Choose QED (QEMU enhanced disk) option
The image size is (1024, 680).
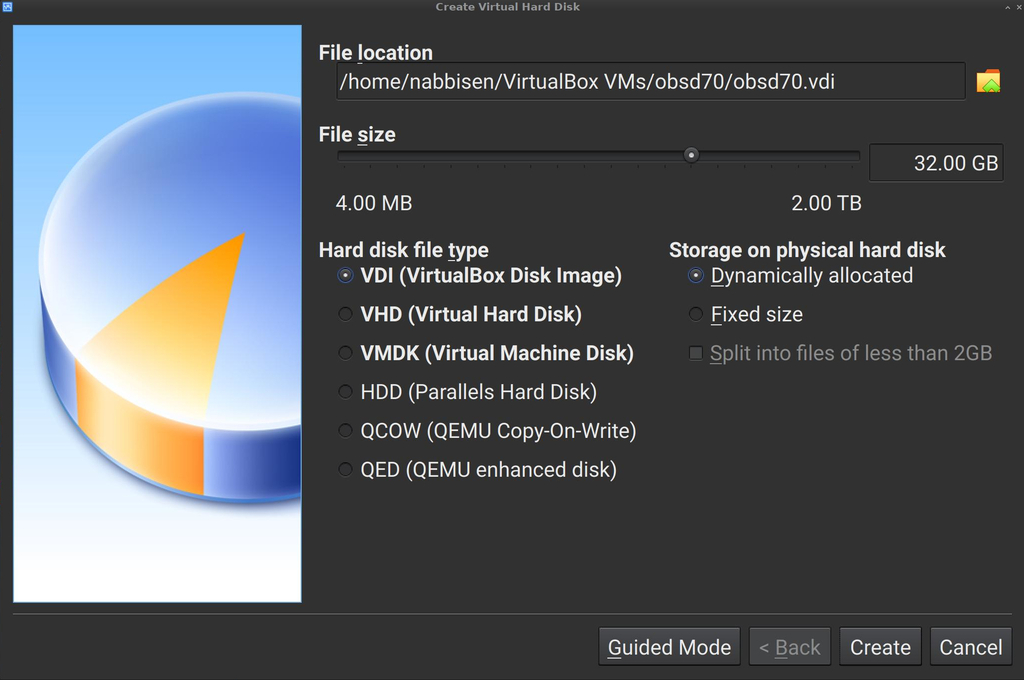point(477,470)
